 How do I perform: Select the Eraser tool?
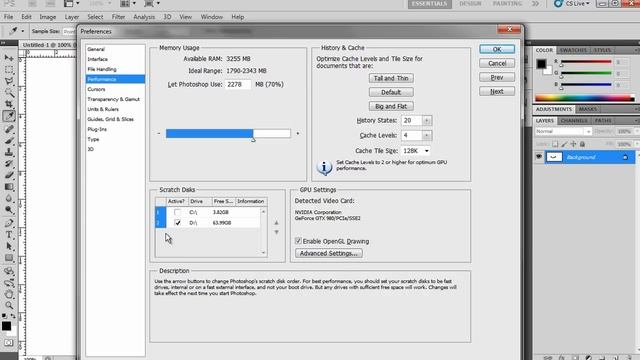[x=9, y=176]
